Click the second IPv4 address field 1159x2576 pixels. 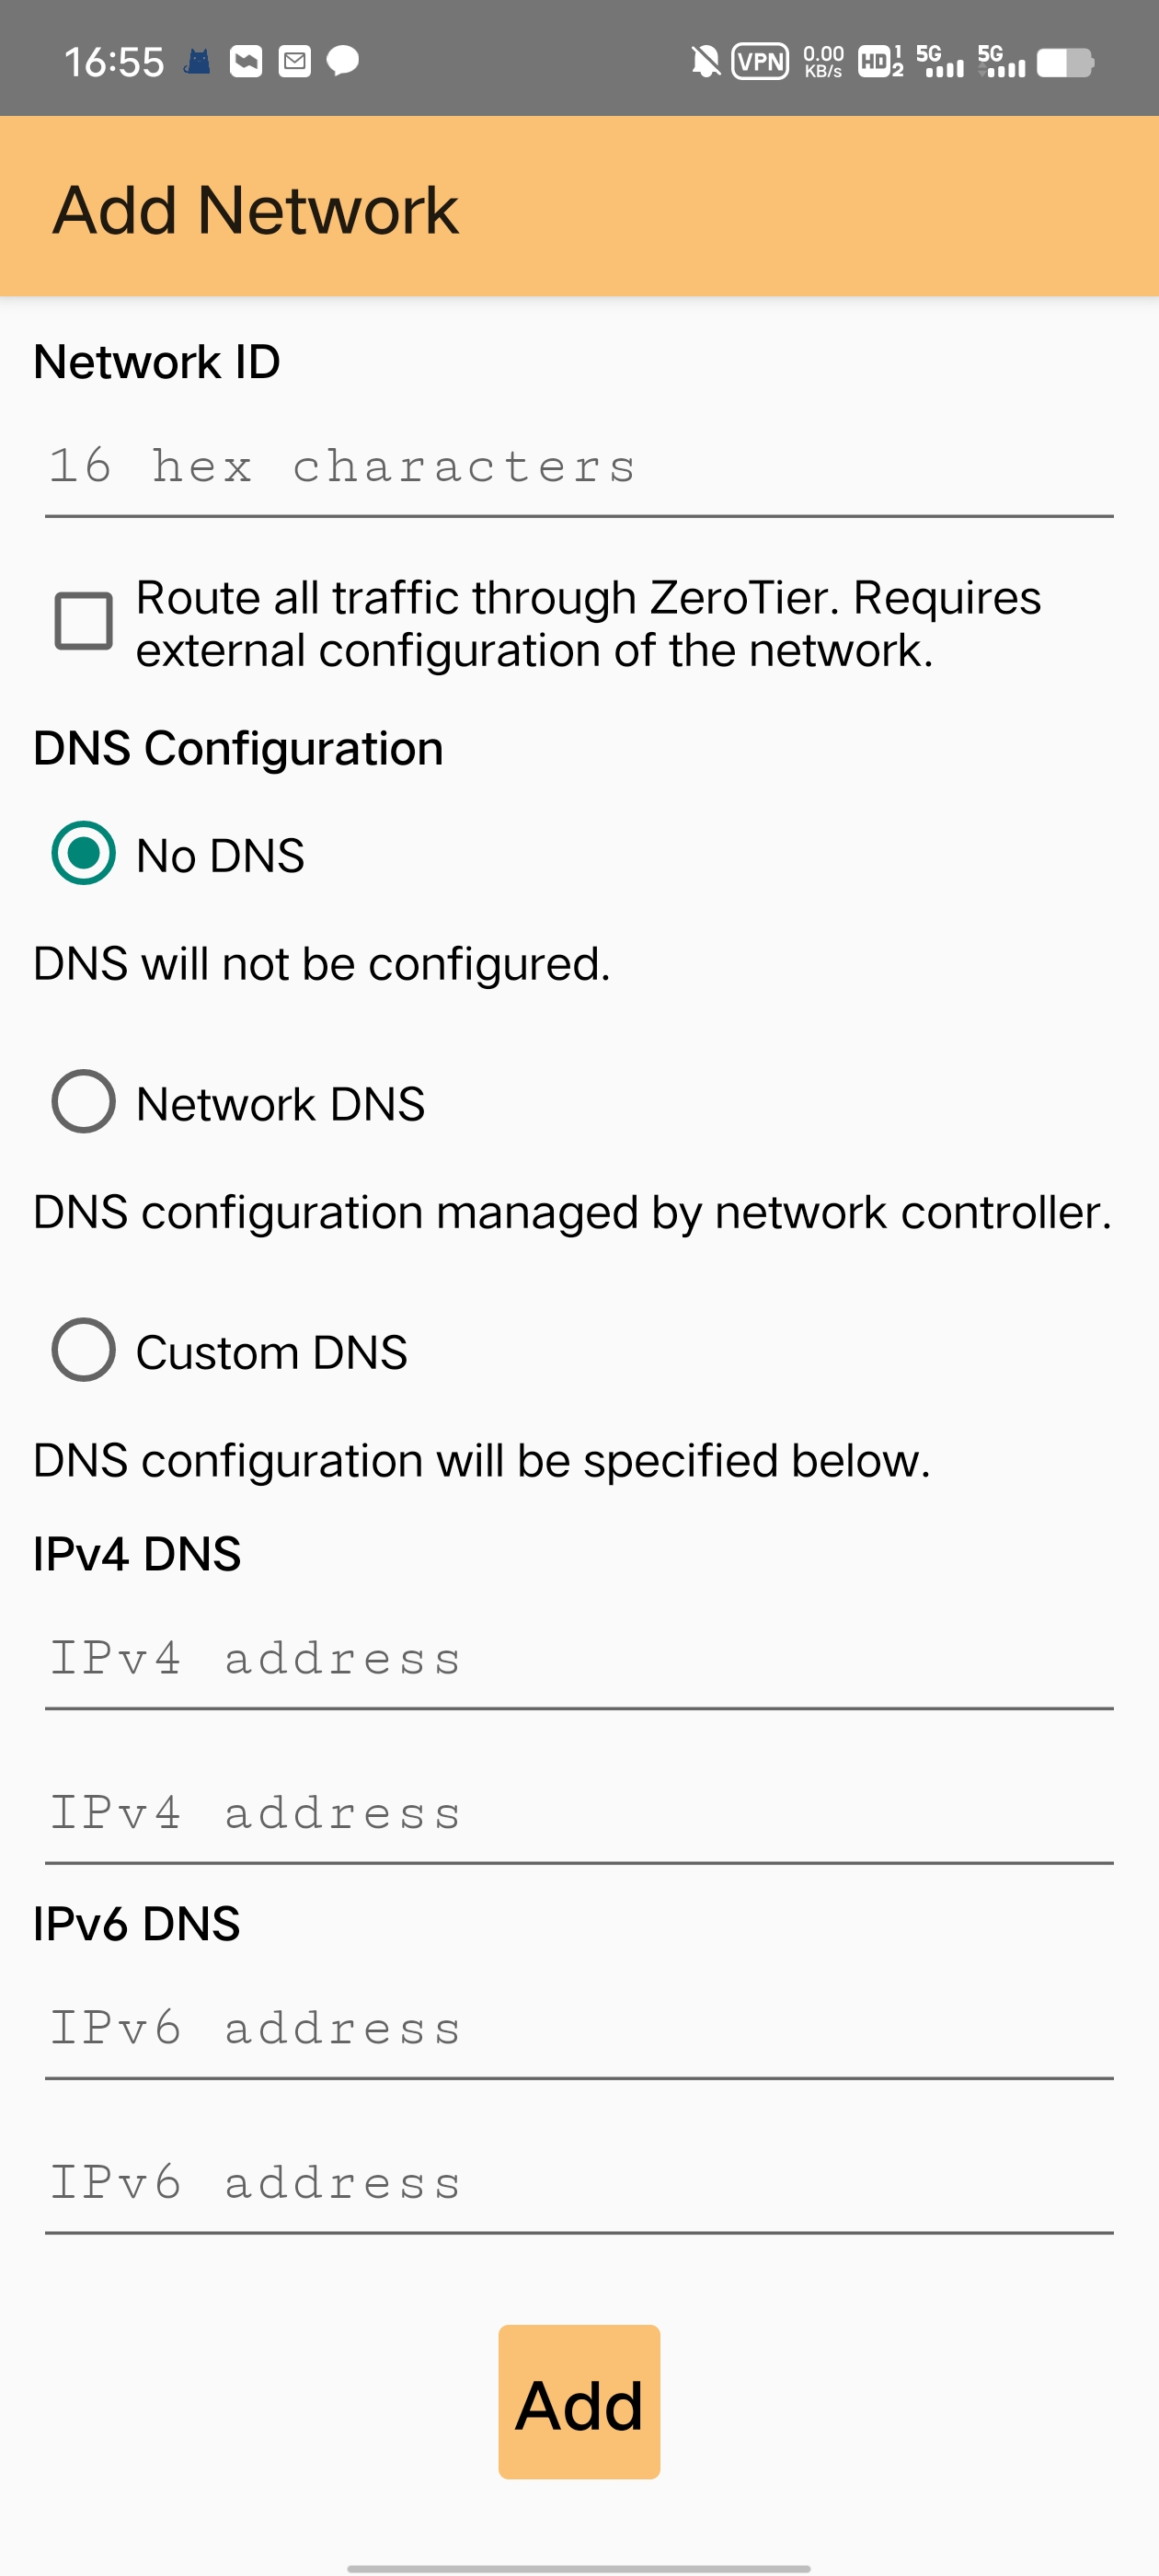579,1814
